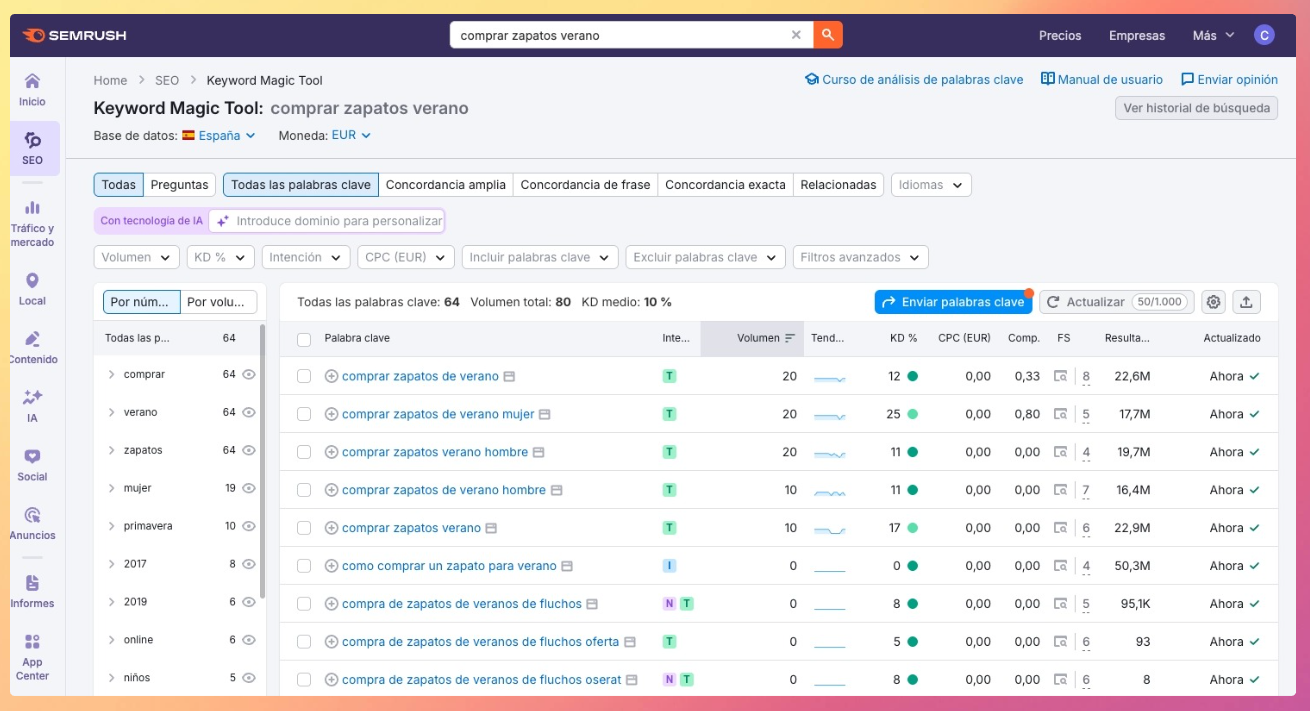
Task: Select the Concordancia exacta tab
Action: [724, 185]
